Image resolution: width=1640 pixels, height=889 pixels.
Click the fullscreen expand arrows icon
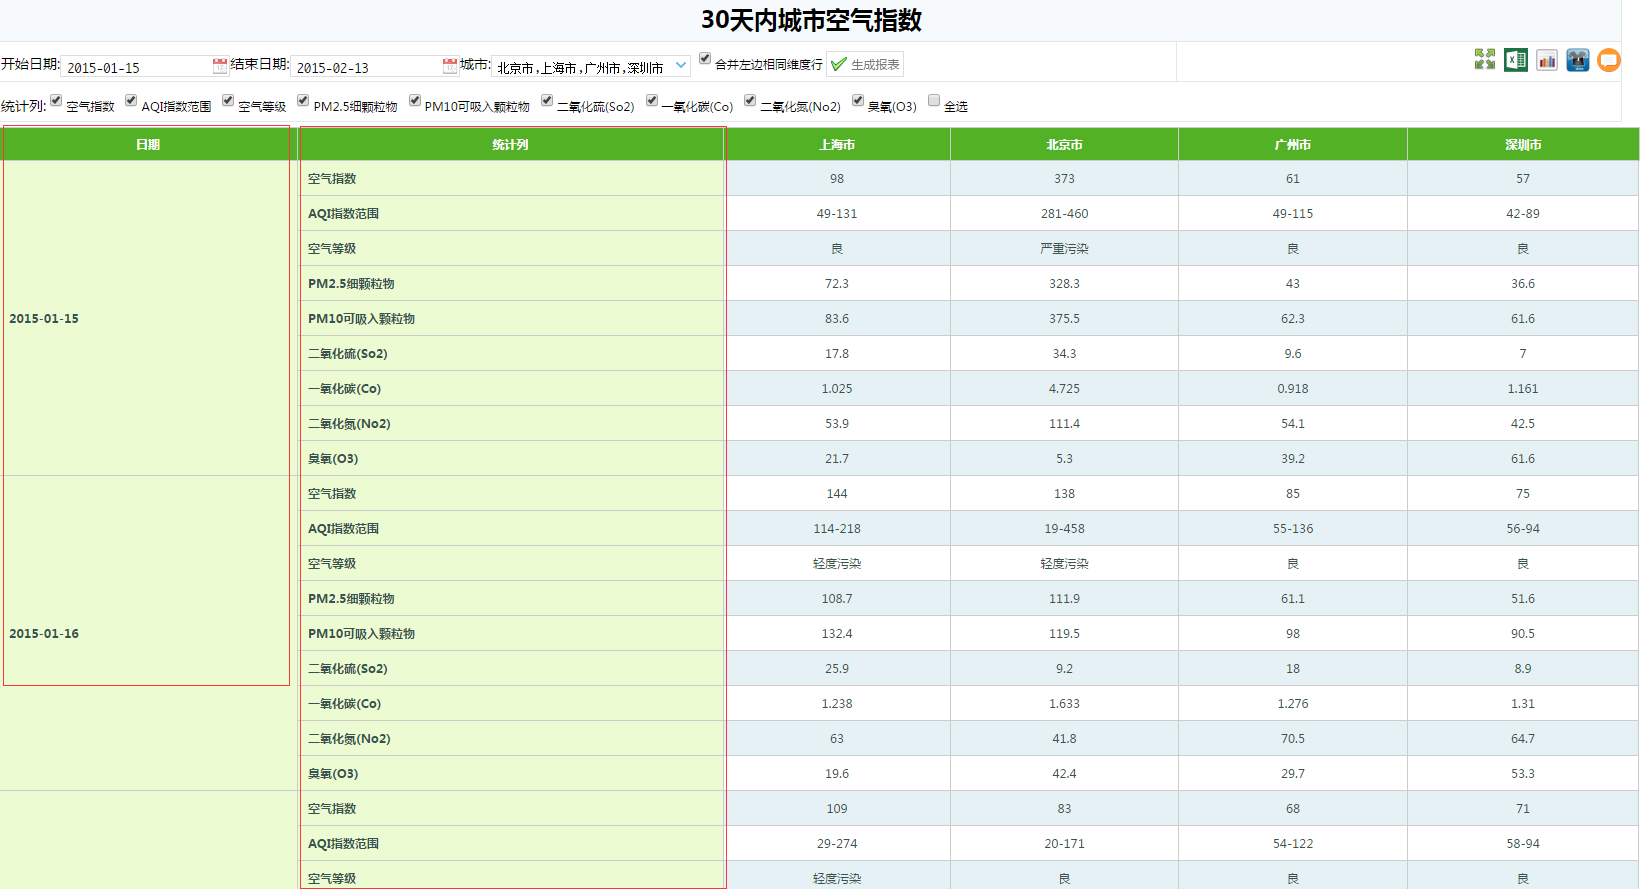coord(1485,60)
